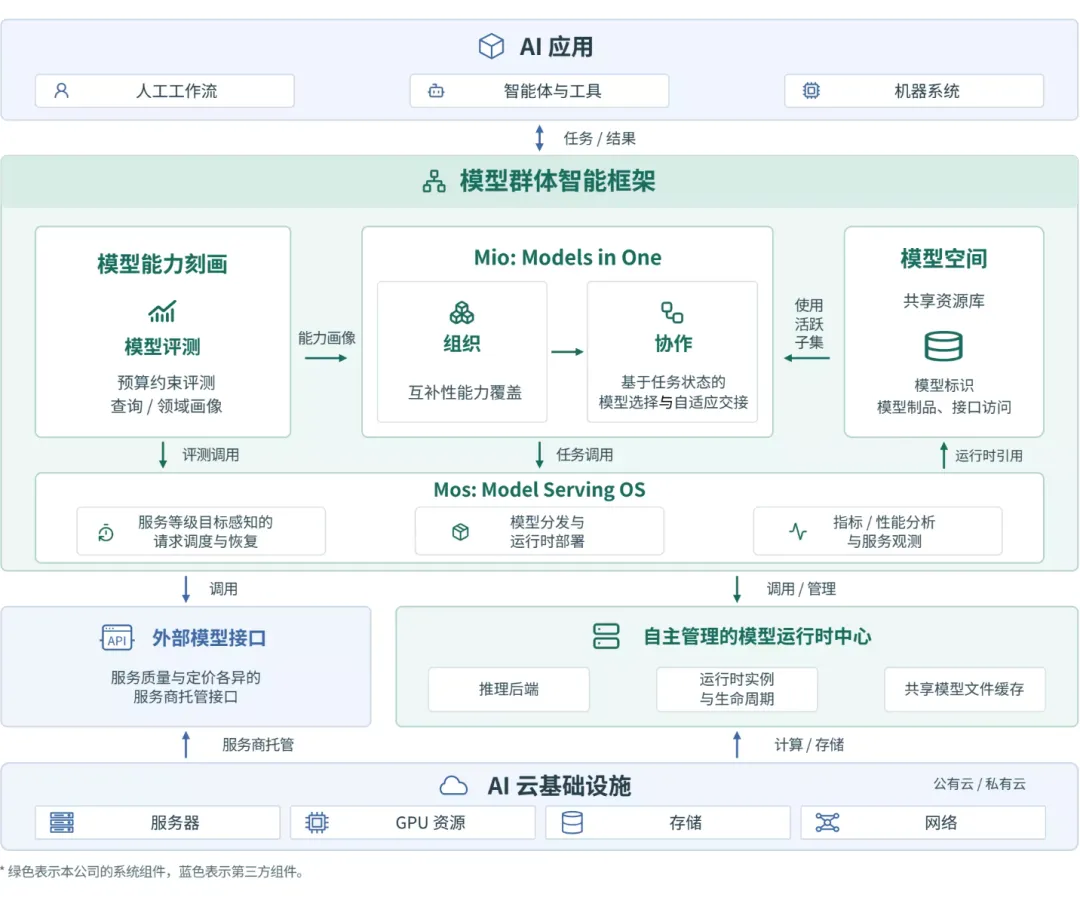
Task: Click the chart icon above 模型评测
Action: [163, 311]
